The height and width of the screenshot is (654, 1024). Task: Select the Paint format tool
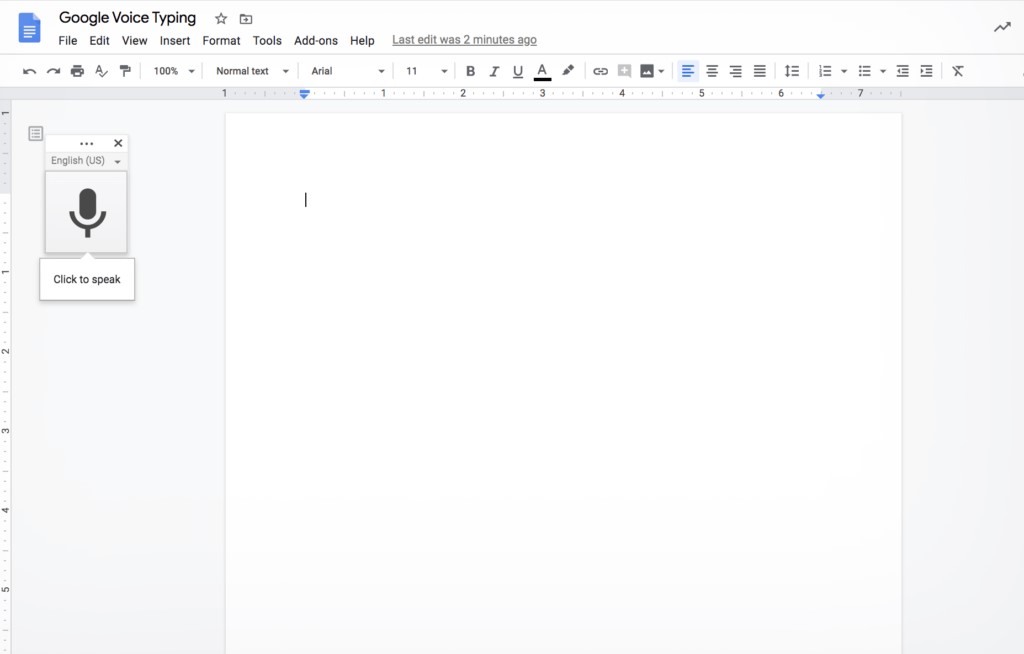(125, 71)
